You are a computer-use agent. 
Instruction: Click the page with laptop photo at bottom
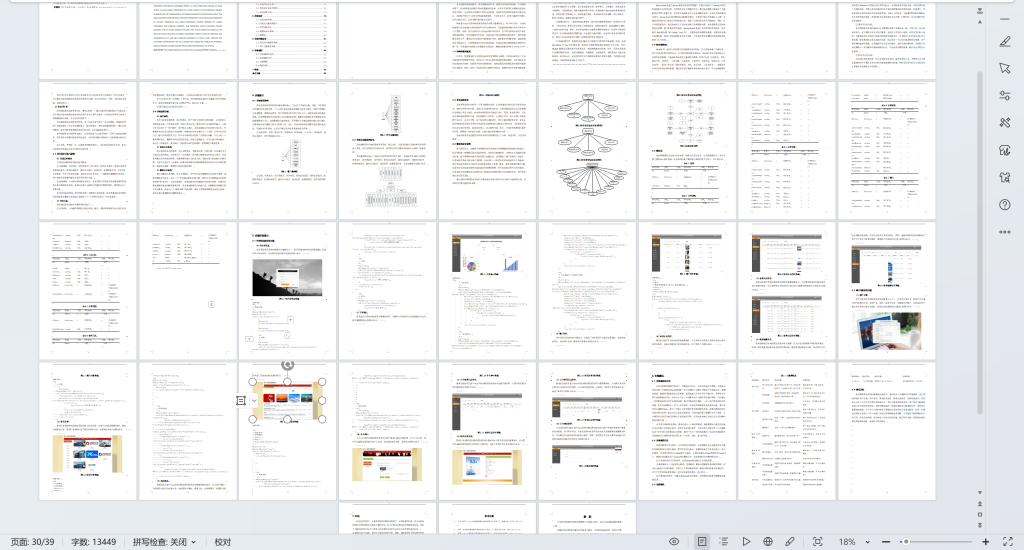point(888,290)
